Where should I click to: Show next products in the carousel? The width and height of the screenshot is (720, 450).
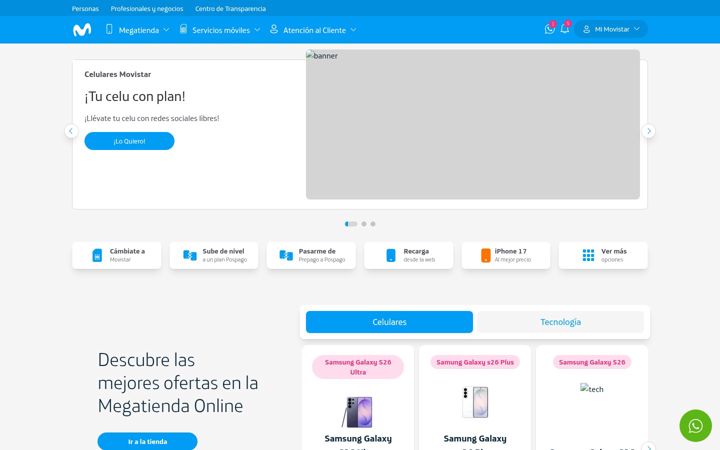[x=648, y=447]
